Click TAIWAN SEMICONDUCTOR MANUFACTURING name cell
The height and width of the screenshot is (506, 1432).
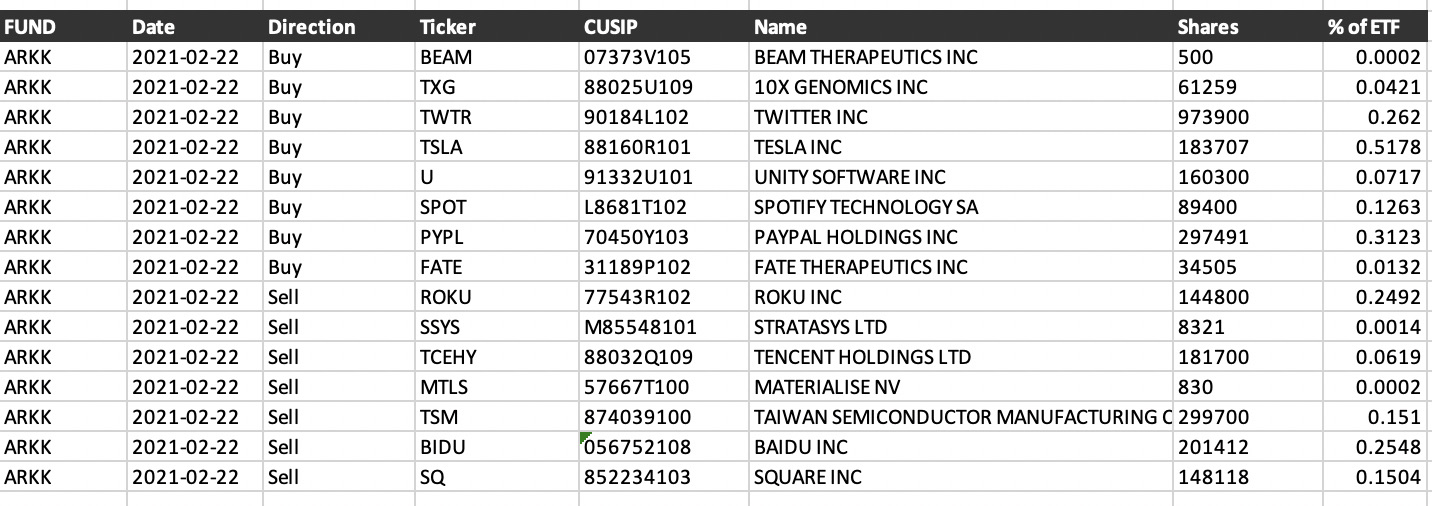tap(961, 417)
